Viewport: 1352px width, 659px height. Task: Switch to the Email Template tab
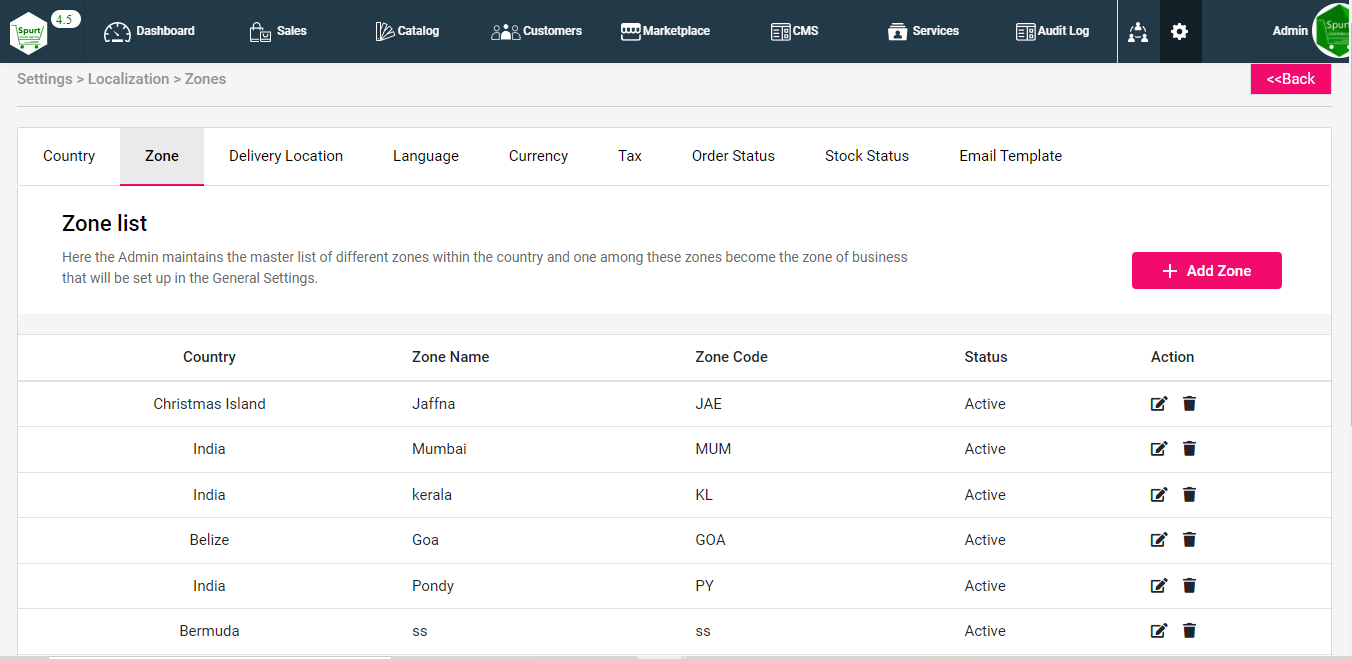(x=1010, y=156)
